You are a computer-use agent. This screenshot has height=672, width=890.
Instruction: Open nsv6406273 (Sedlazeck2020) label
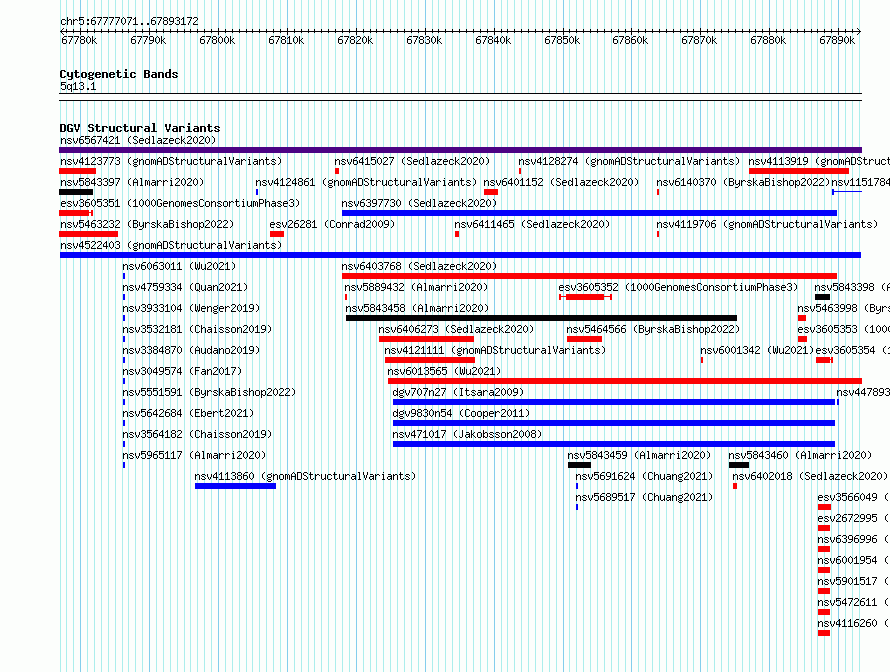click(x=456, y=329)
